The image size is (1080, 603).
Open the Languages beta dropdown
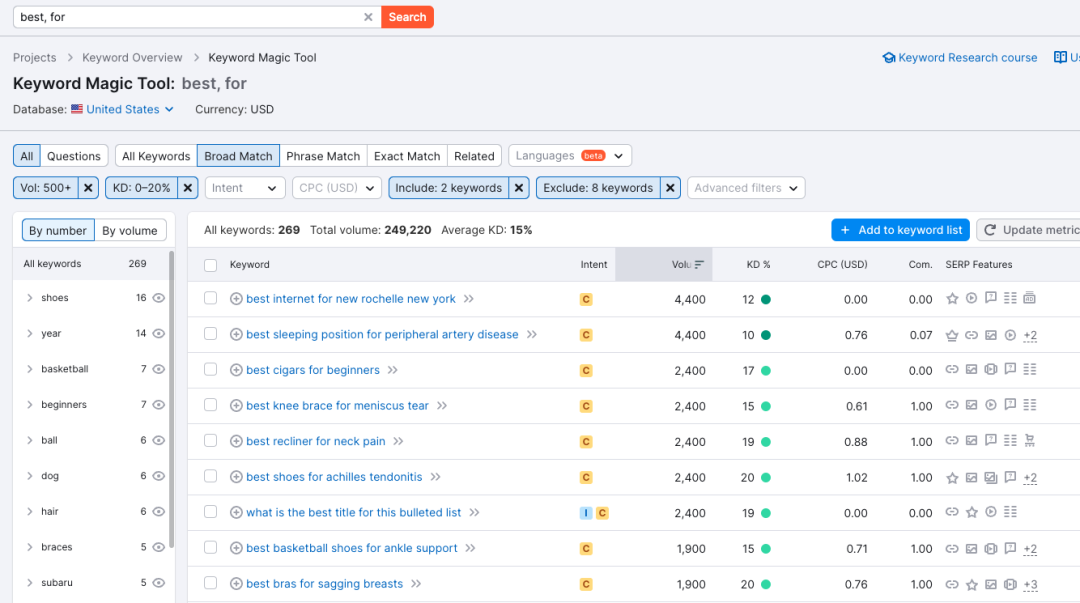tap(570, 156)
